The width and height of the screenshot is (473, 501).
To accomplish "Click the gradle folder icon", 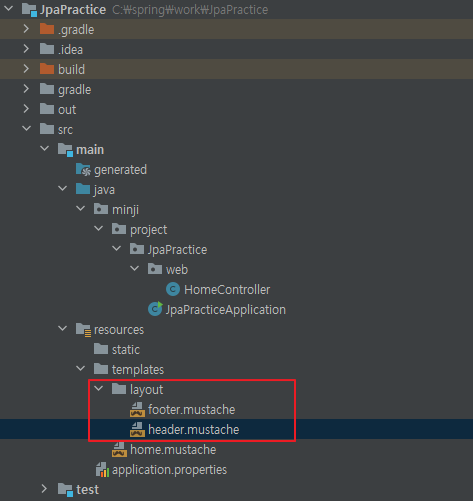I will (47, 89).
